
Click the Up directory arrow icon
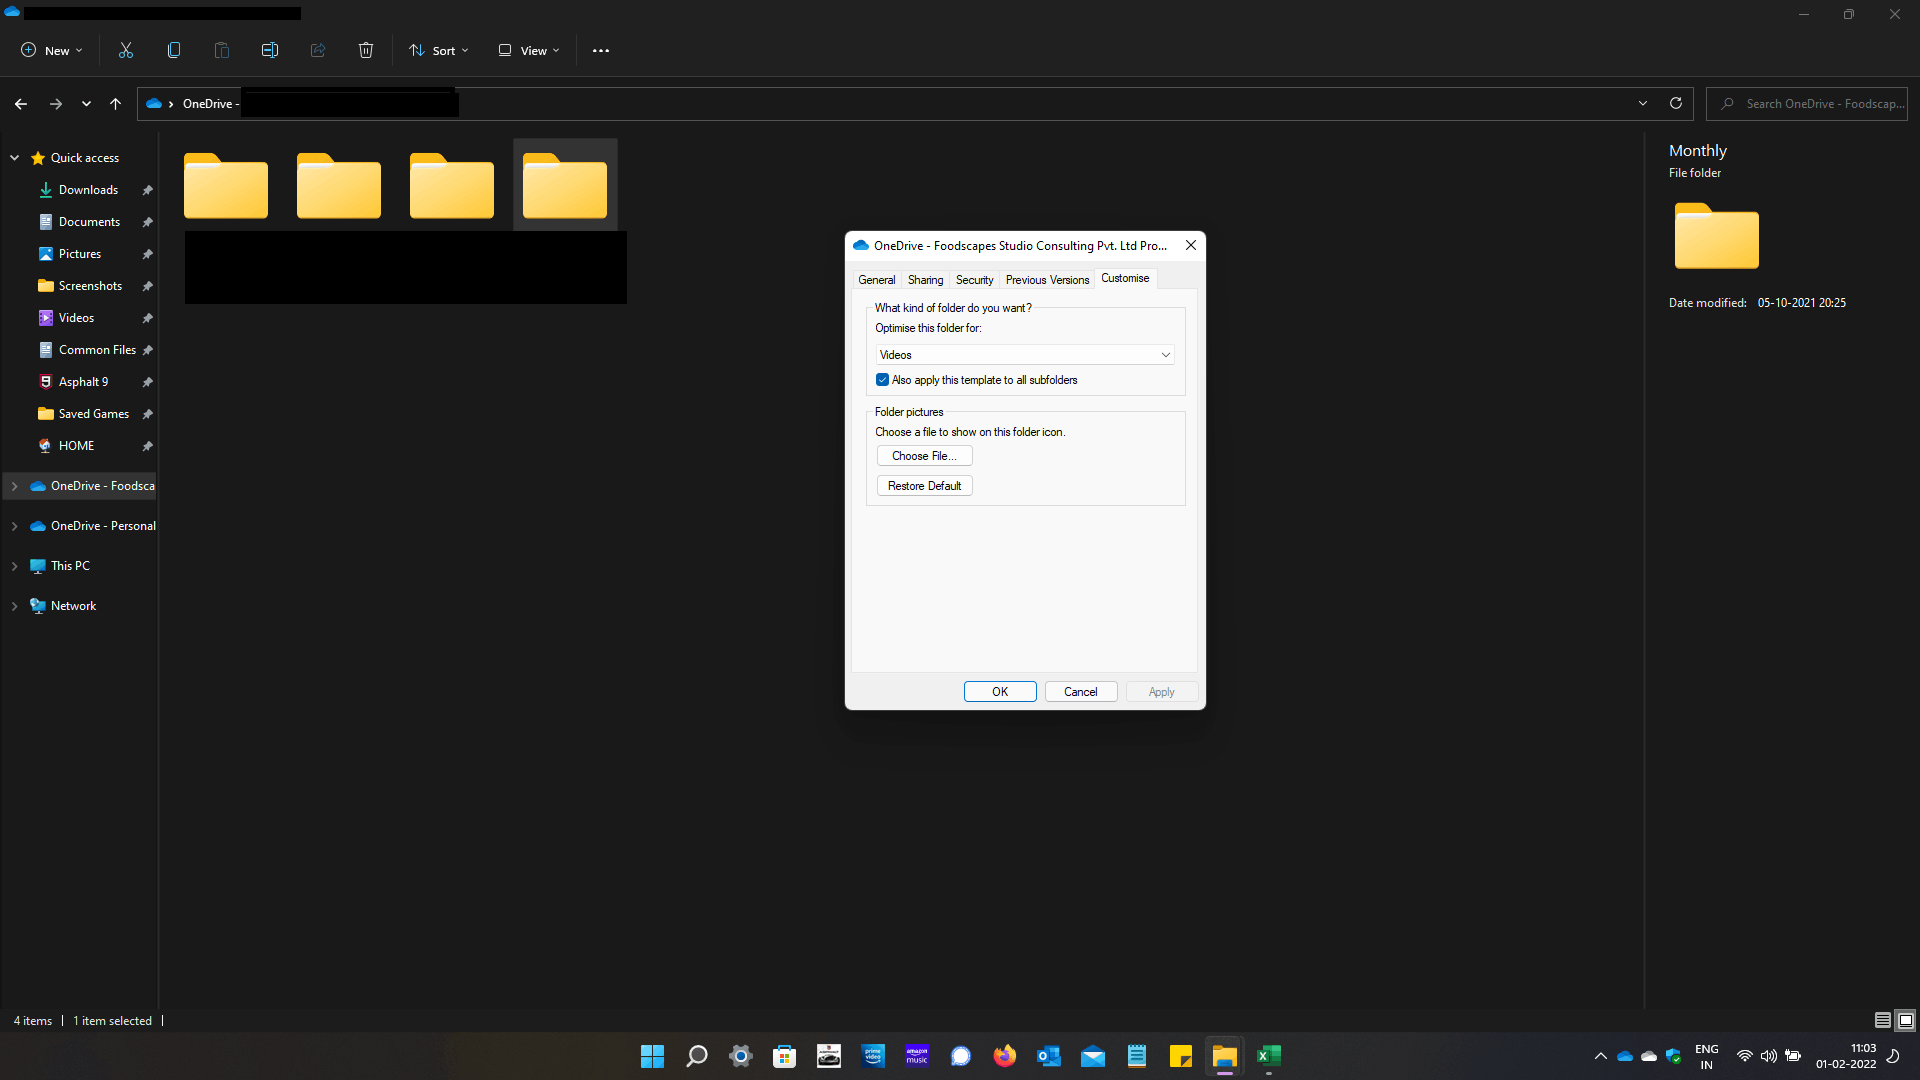(115, 103)
